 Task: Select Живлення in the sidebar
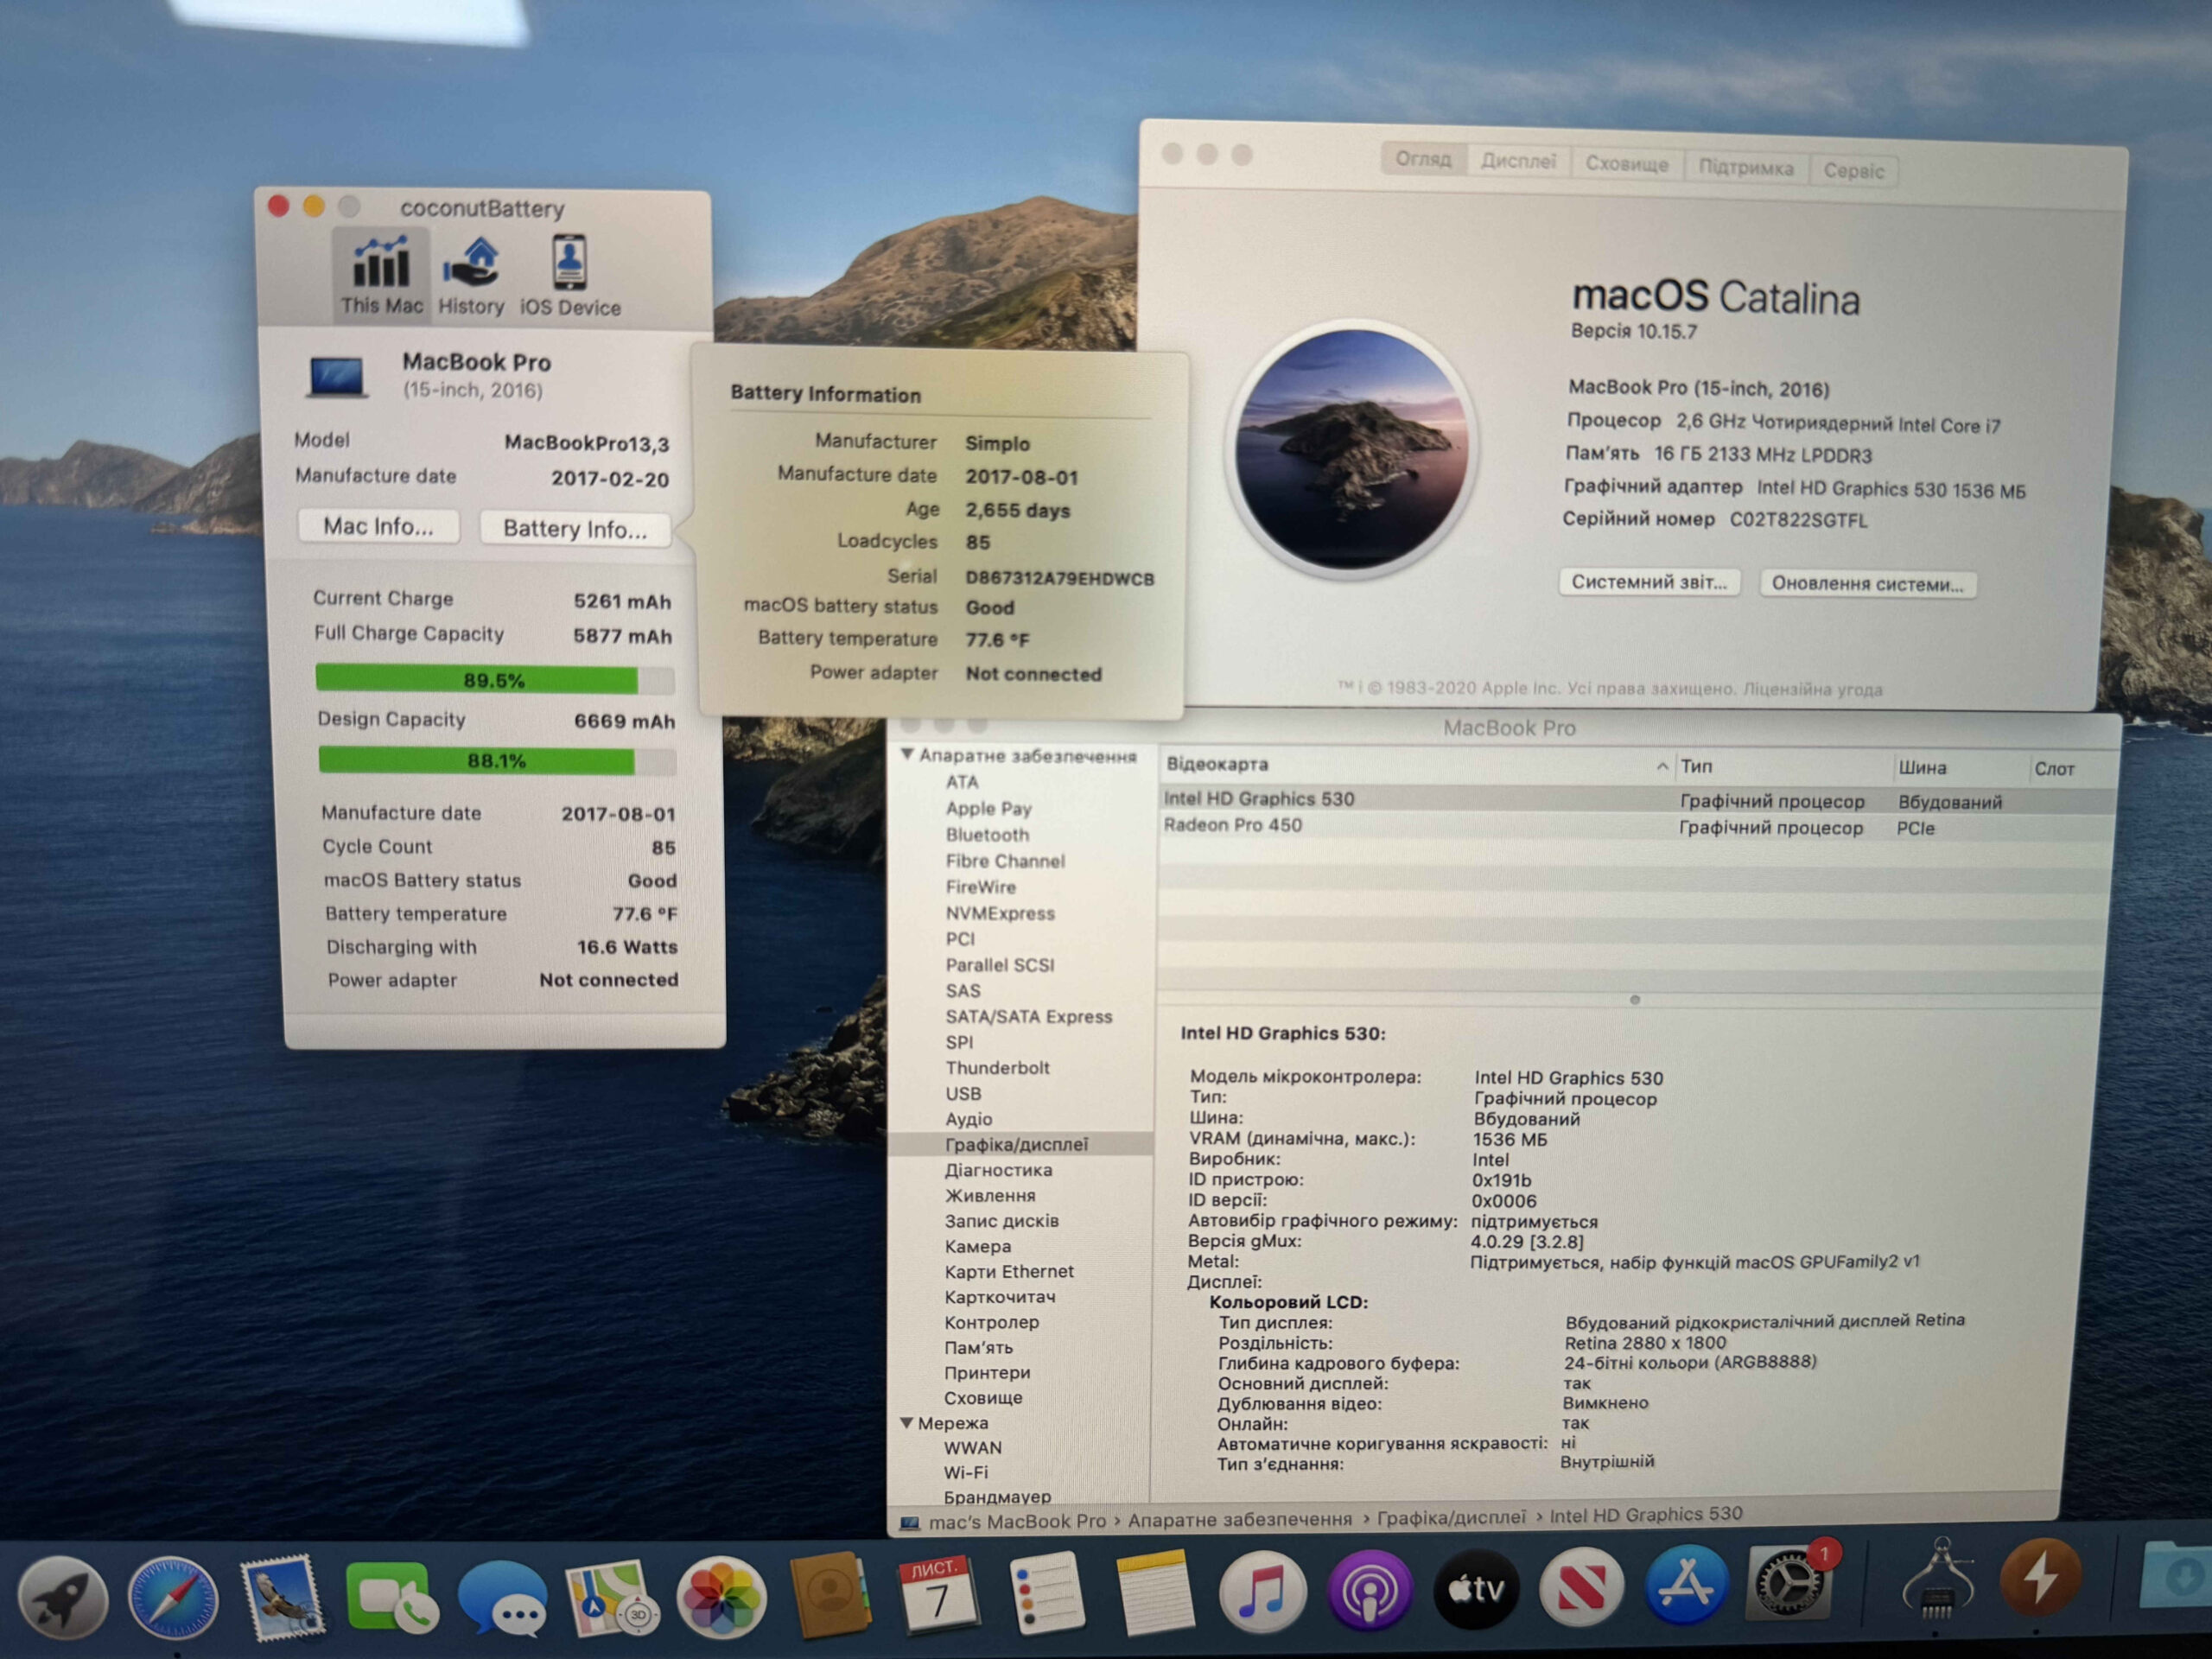click(x=990, y=1195)
